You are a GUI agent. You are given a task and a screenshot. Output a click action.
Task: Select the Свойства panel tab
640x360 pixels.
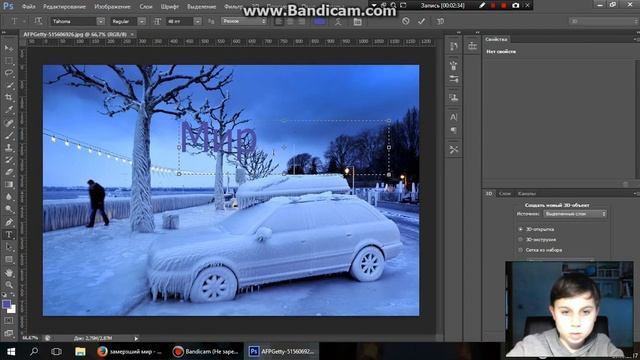pyautogui.click(x=496, y=39)
